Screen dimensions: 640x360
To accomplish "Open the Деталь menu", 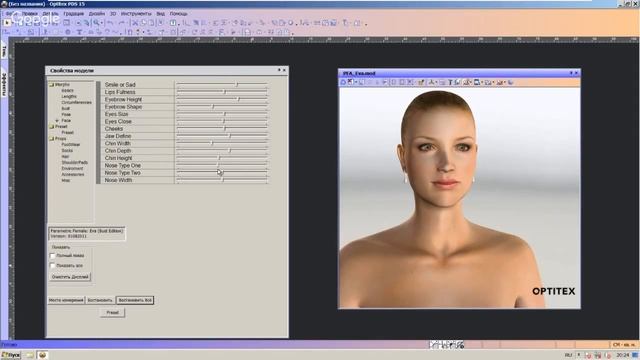I will [51, 13].
